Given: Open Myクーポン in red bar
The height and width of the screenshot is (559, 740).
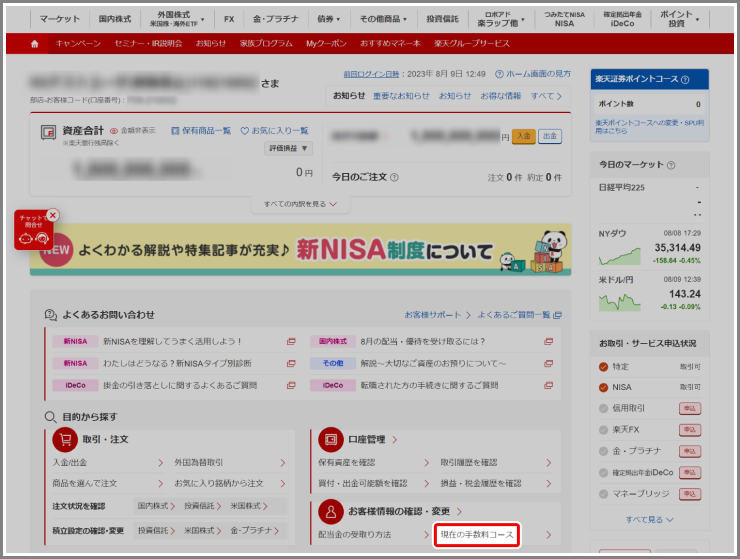Looking at the screenshot, I should 326,44.
